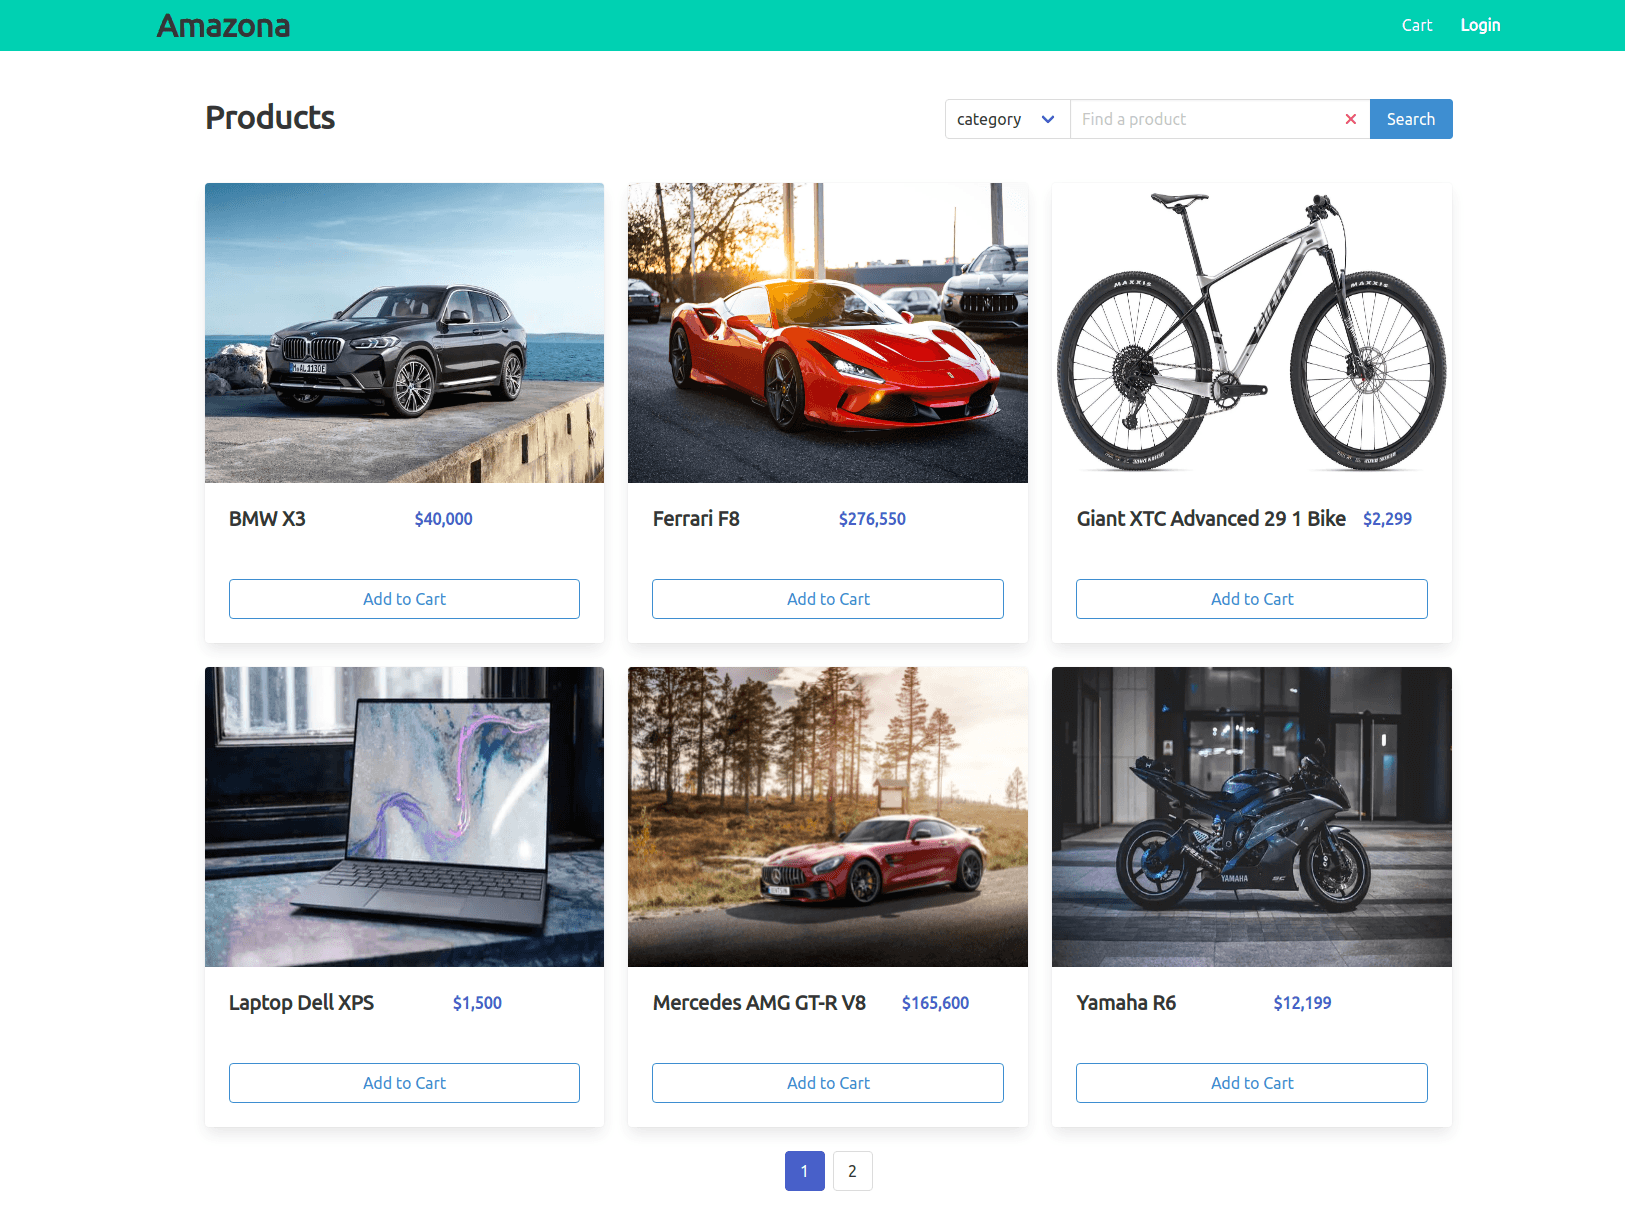Click the $12,199 price
Viewport: 1625px width, 1227px height.
1302,1003
